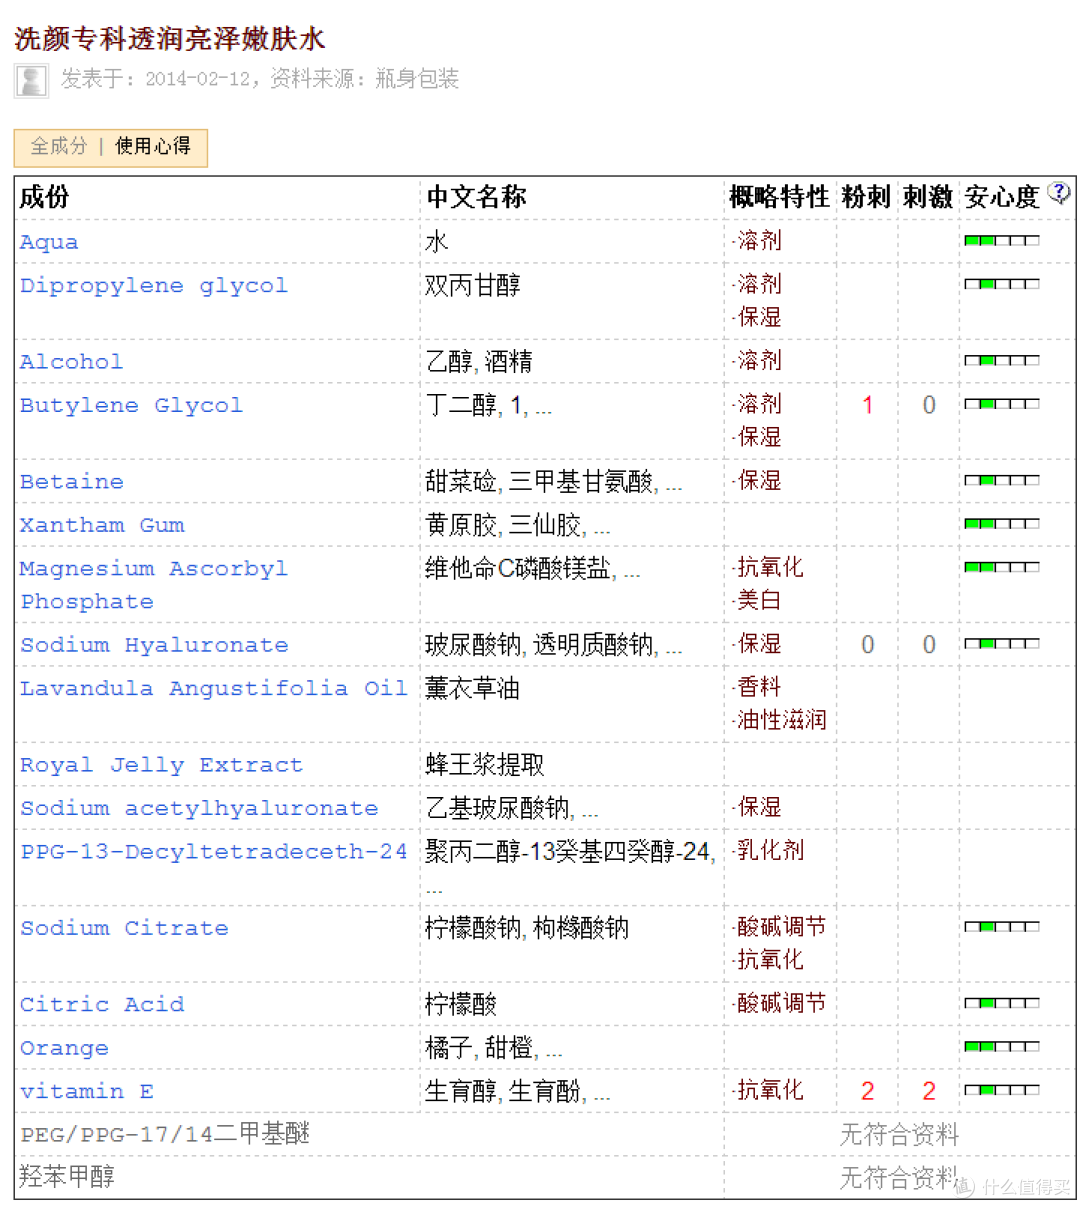Open the Sodium Citrate link

[124, 929]
